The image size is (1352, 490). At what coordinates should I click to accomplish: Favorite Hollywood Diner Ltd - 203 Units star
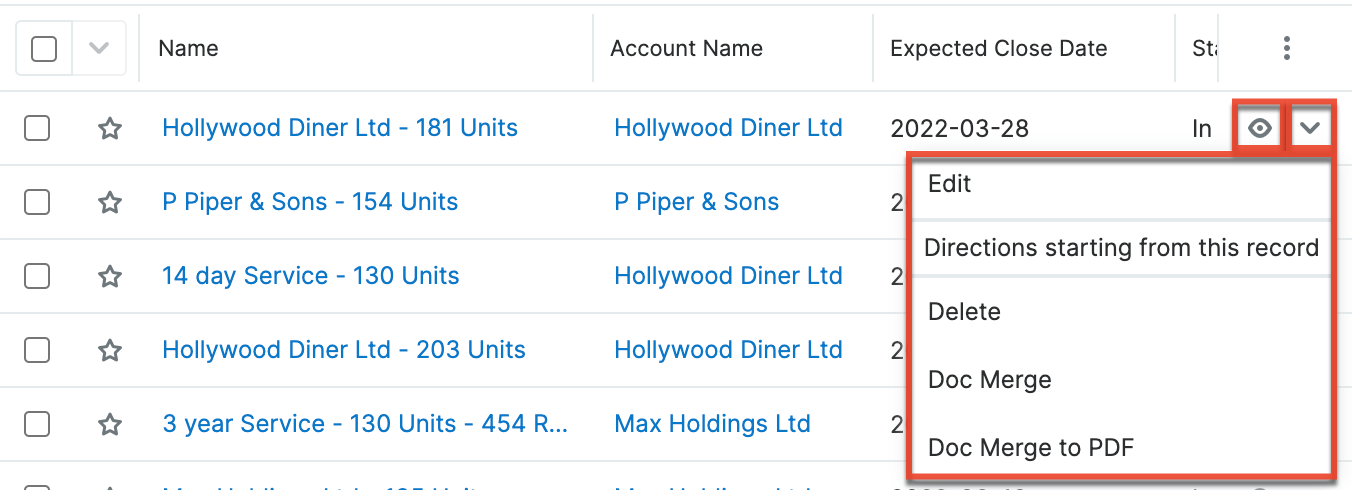pos(110,350)
